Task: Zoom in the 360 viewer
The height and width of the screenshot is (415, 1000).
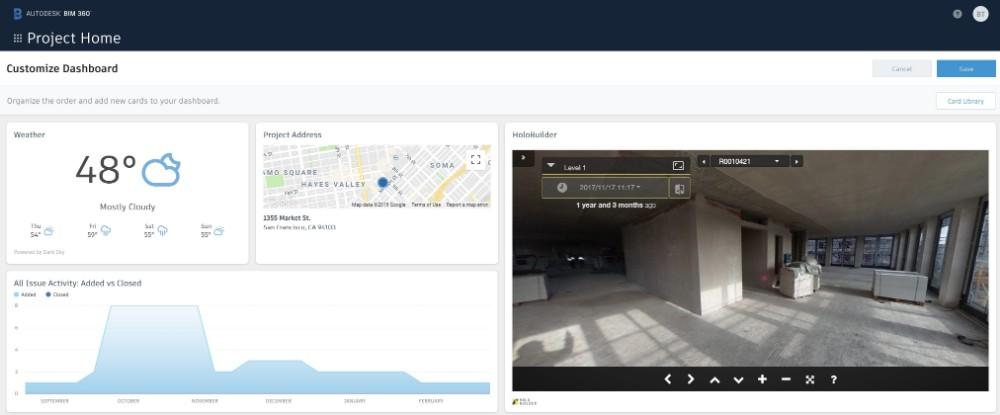Action: 762,379
